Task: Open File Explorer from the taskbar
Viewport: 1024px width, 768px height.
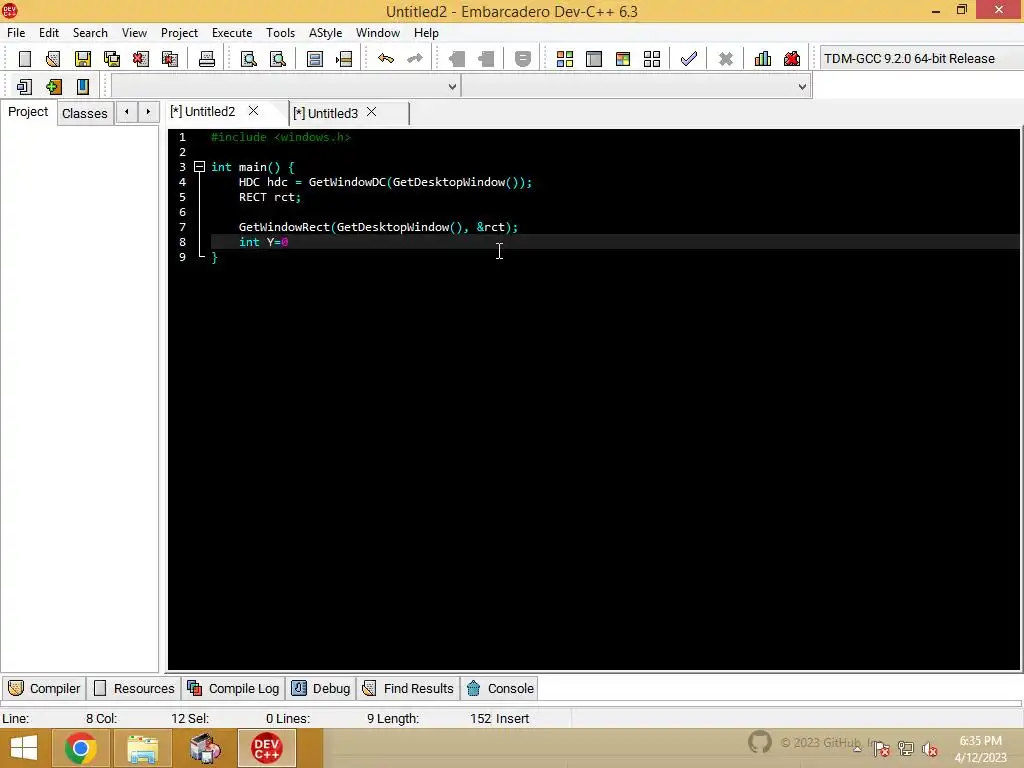Action: [x=143, y=748]
